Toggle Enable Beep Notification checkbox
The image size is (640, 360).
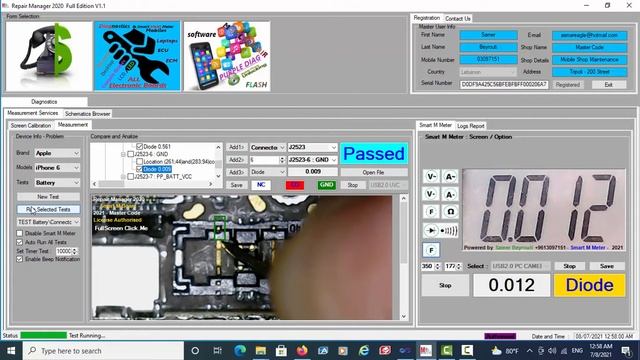click(20, 259)
